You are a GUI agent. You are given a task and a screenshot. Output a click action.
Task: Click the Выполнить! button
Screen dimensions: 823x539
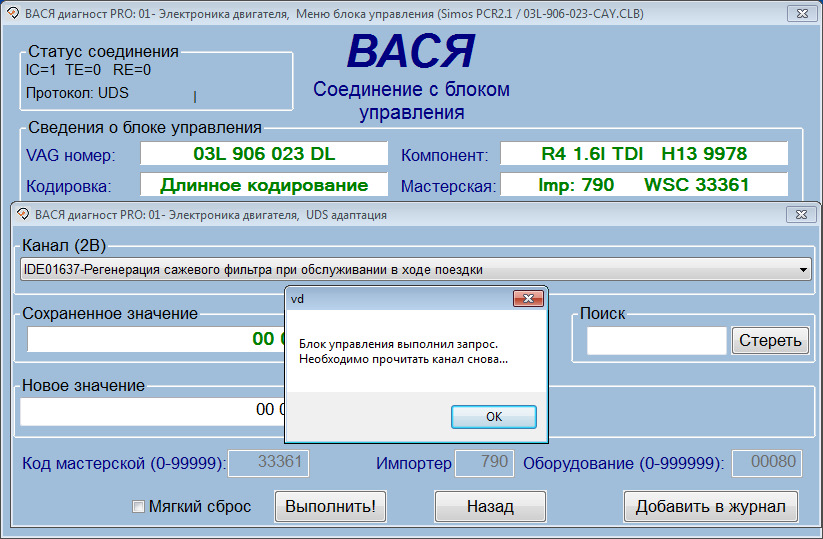click(330, 506)
